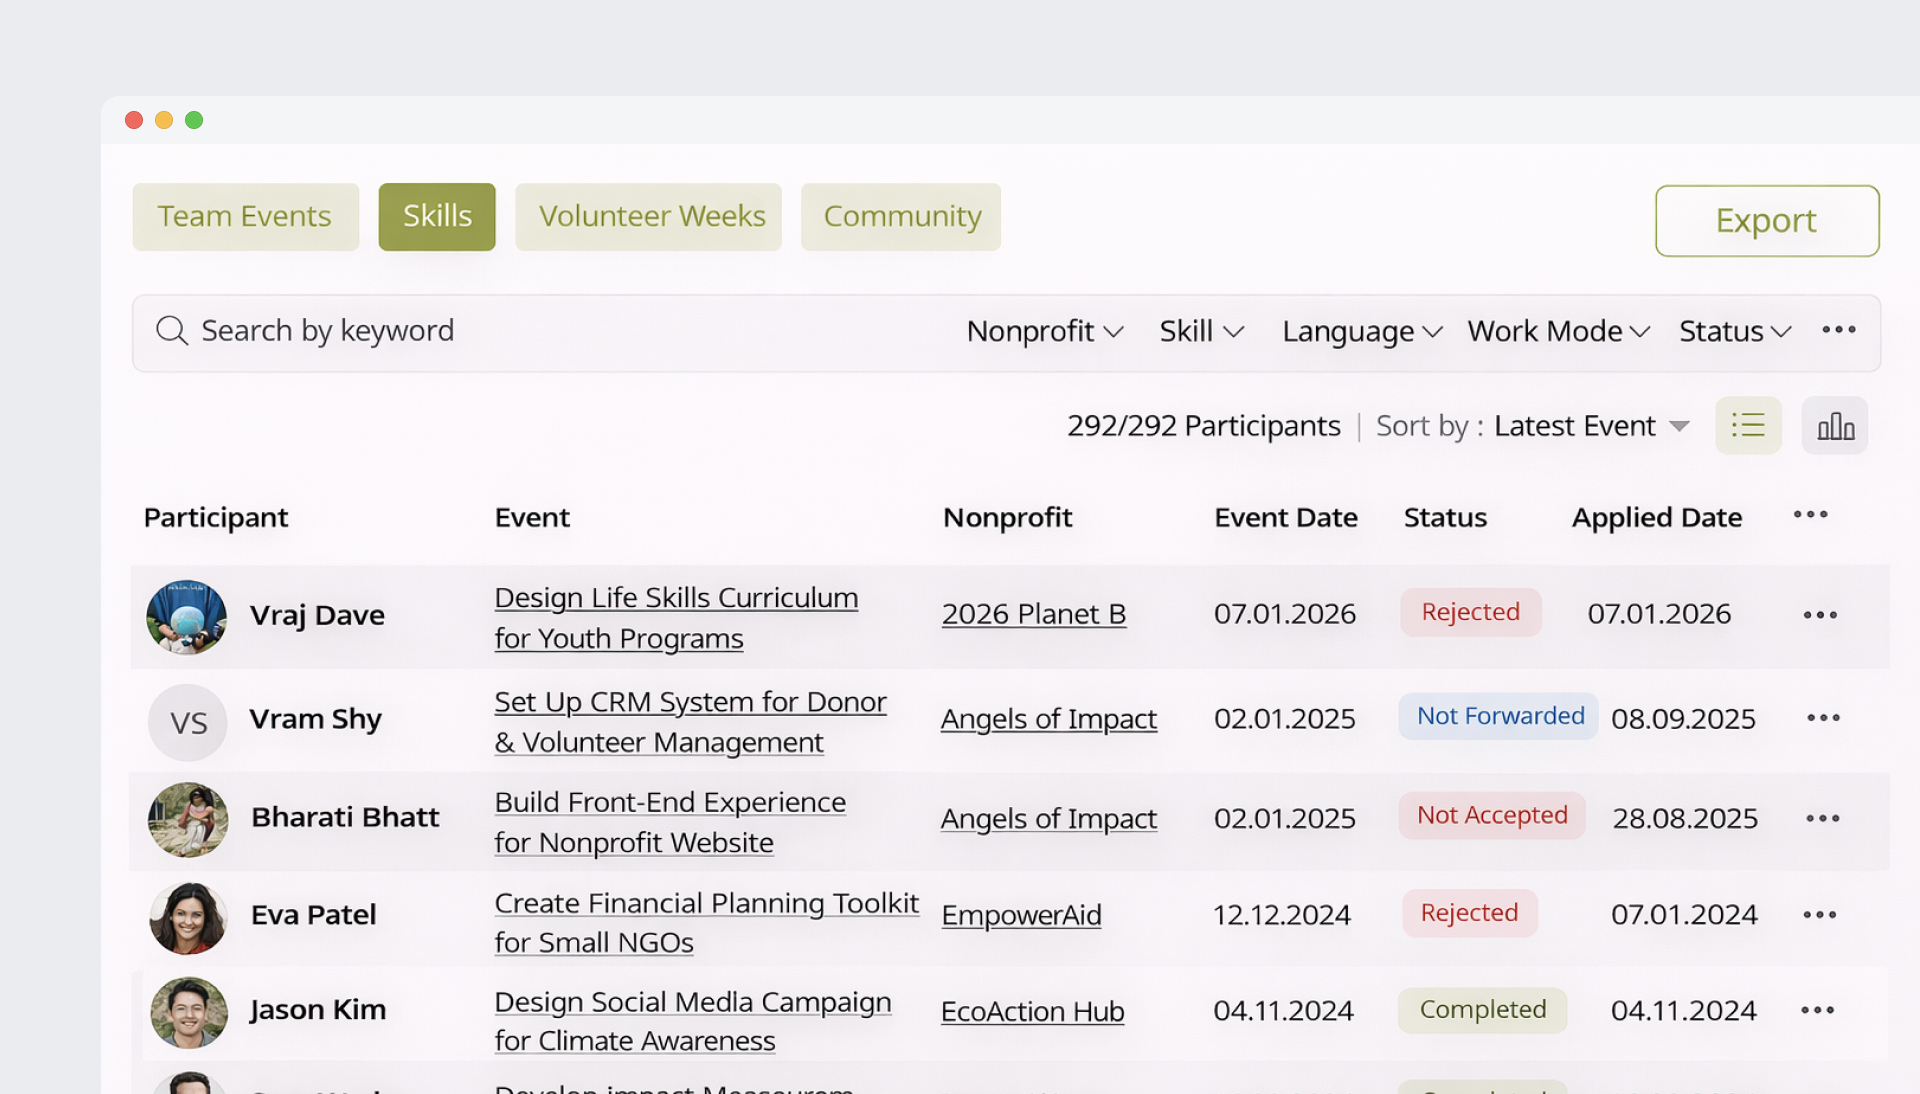Open the Language filter dropdown
This screenshot has height=1094, width=1920.
(x=1361, y=331)
